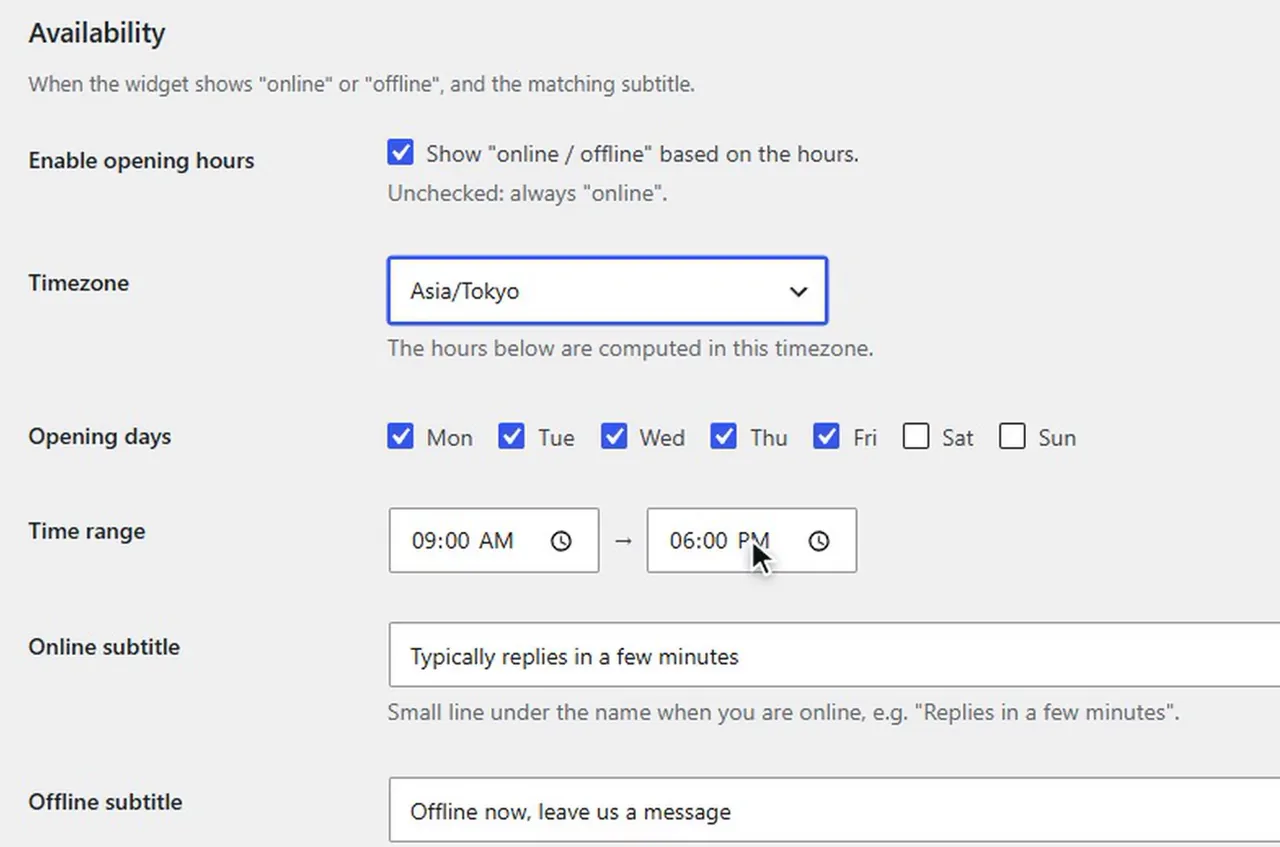Screen dimensions: 1280x847
Task: Click the Enable opening hours label
Action: coord(141,161)
